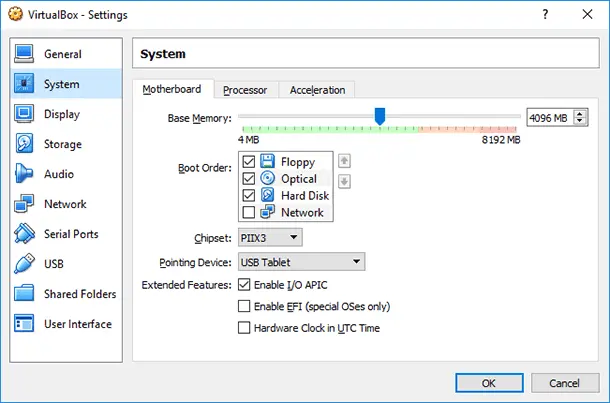
Task: Click the User Interface window icon
Action: coord(24,323)
